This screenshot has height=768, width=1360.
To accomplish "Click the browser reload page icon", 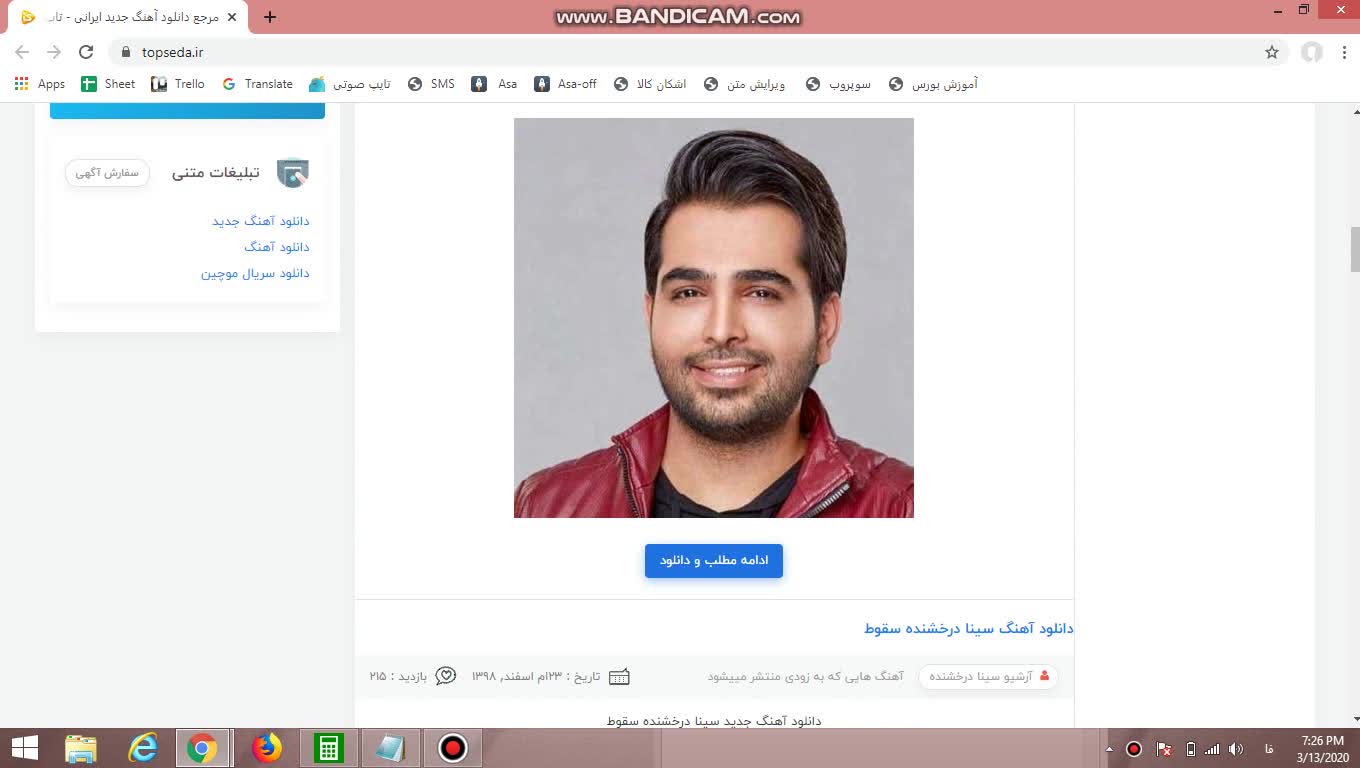I will (x=86, y=52).
